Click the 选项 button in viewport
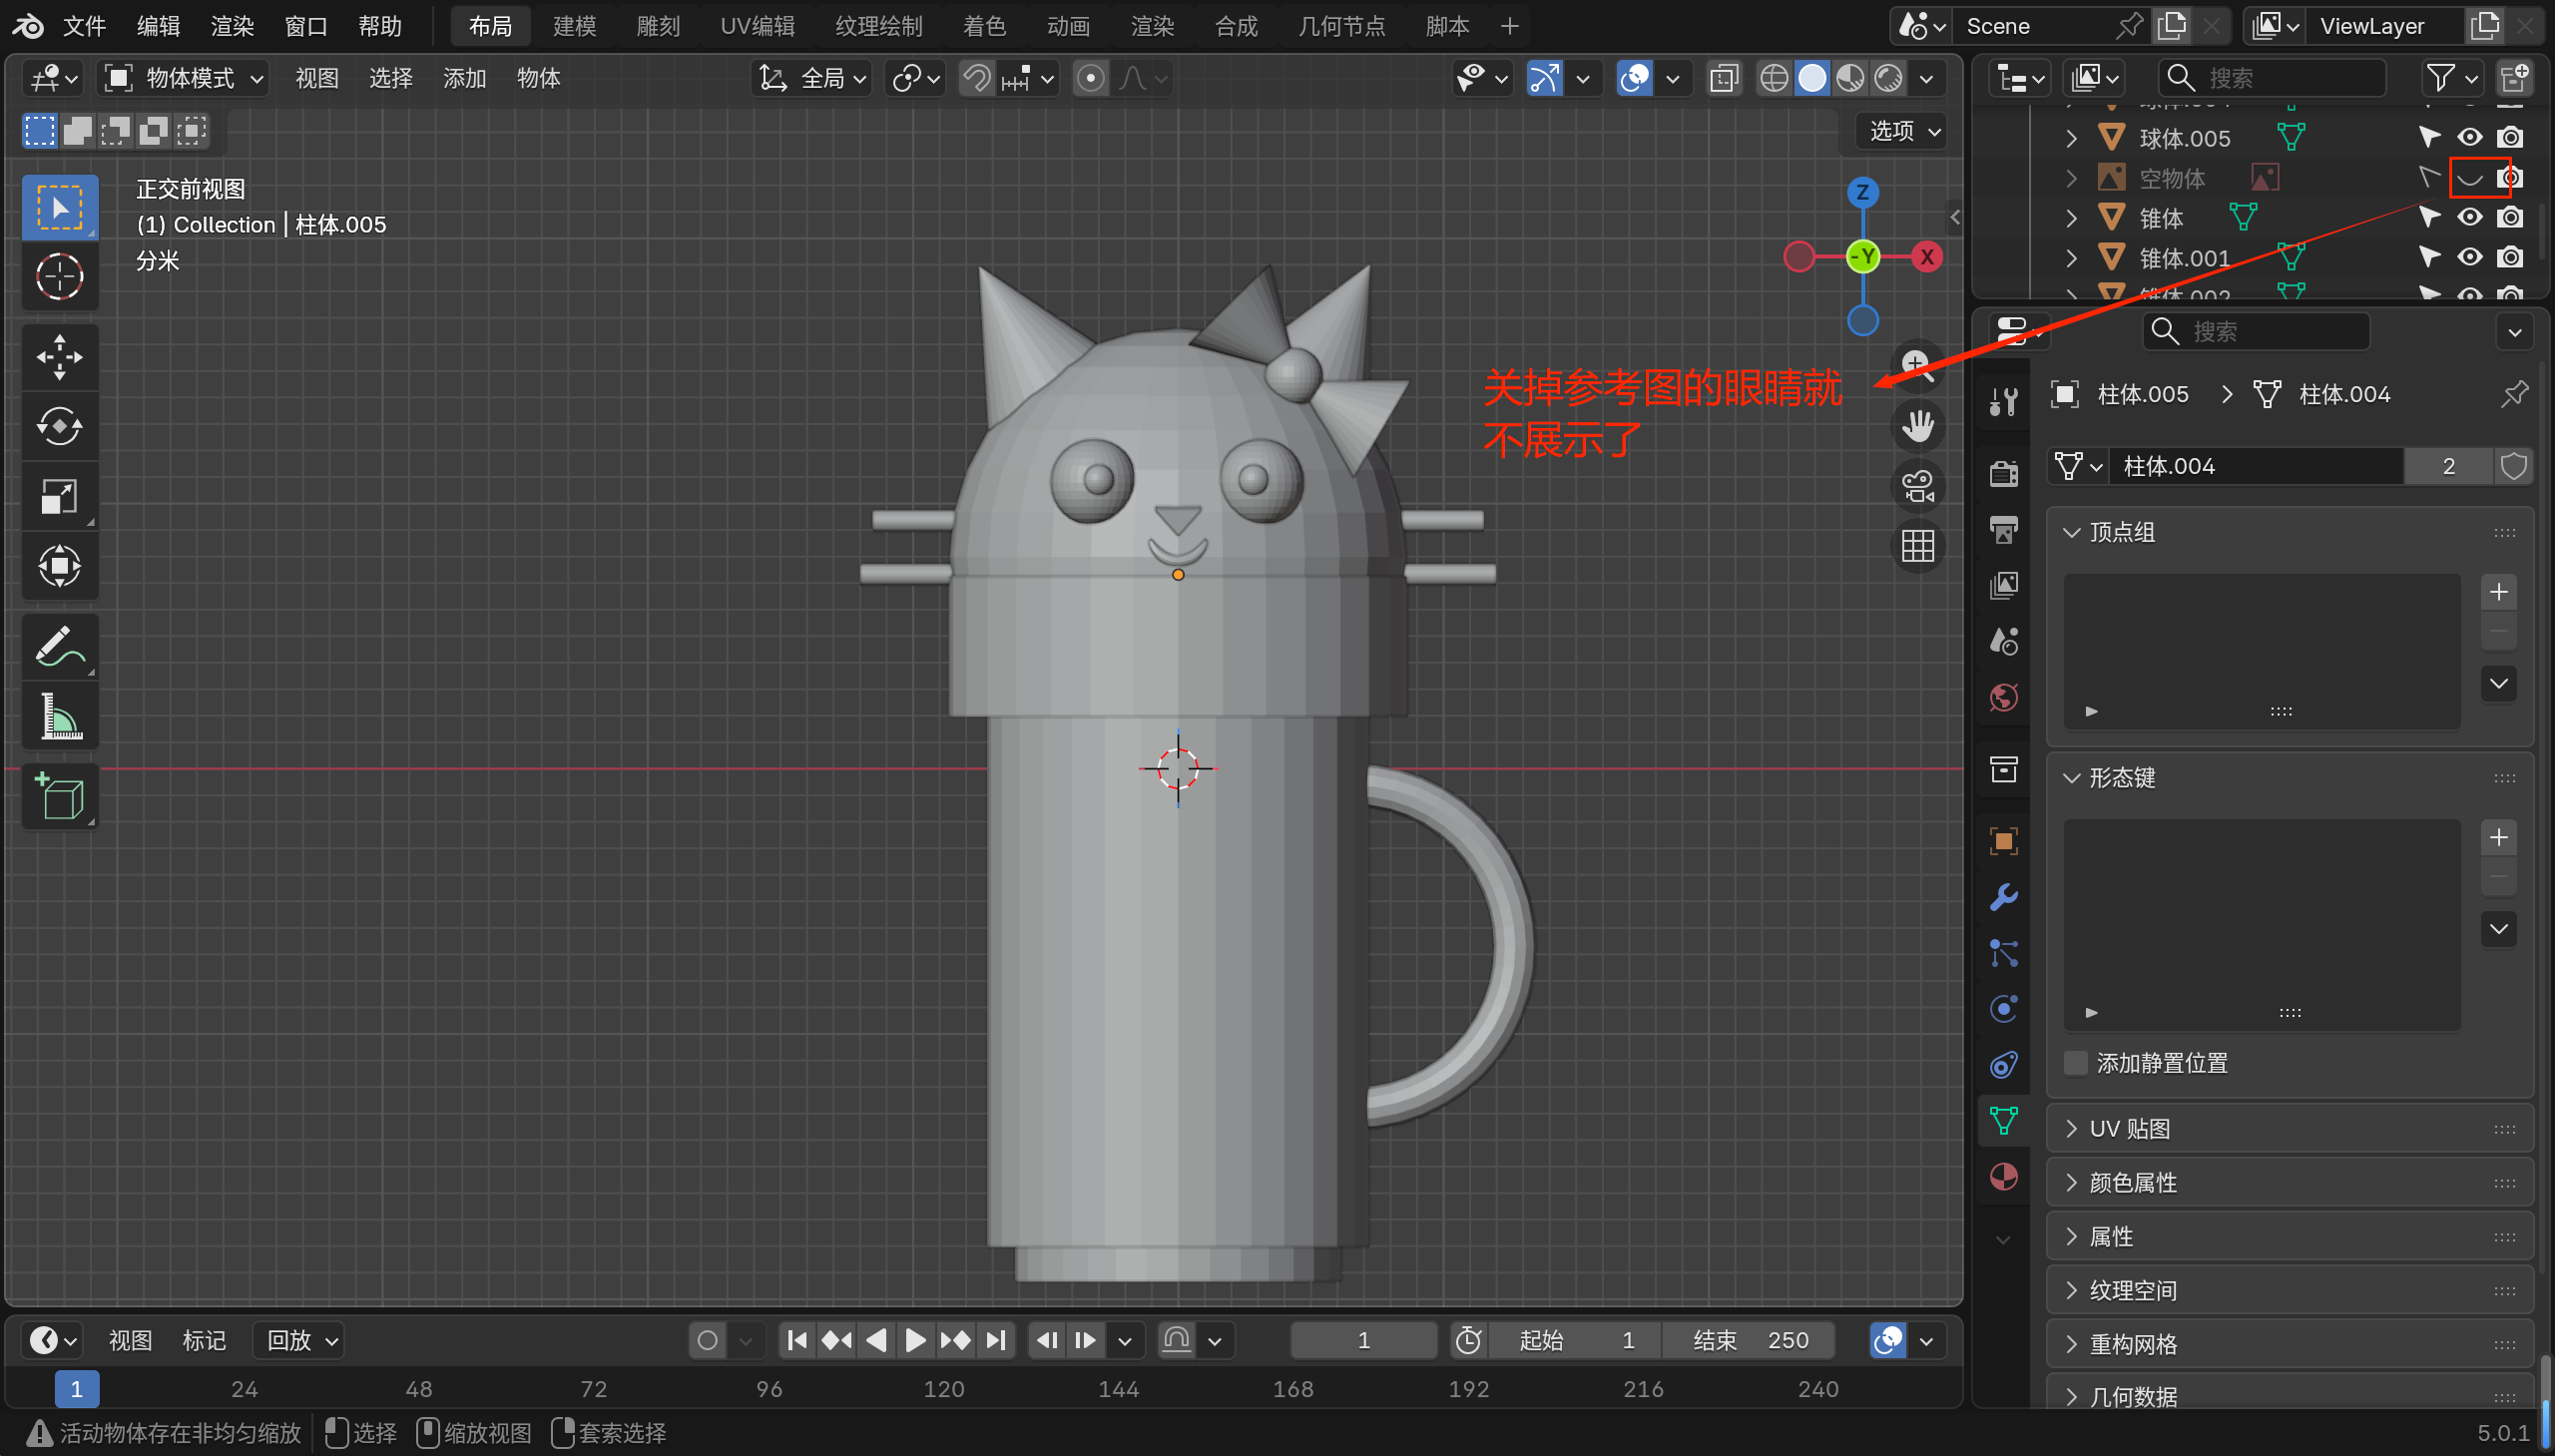Image resolution: width=2555 pixels, height=1456 pixels. pos(1903,131)
